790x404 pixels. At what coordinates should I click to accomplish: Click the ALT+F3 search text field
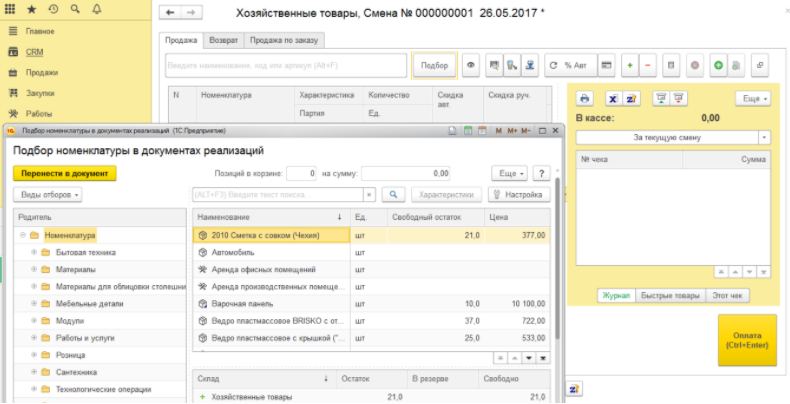(278, 194)
